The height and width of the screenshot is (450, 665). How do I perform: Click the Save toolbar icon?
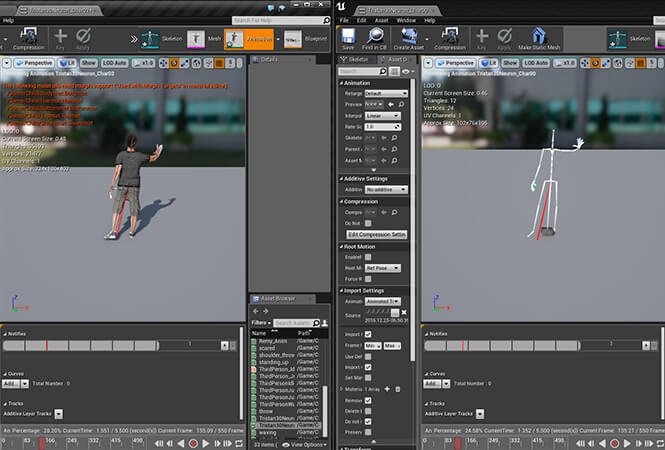coord(348,39)
